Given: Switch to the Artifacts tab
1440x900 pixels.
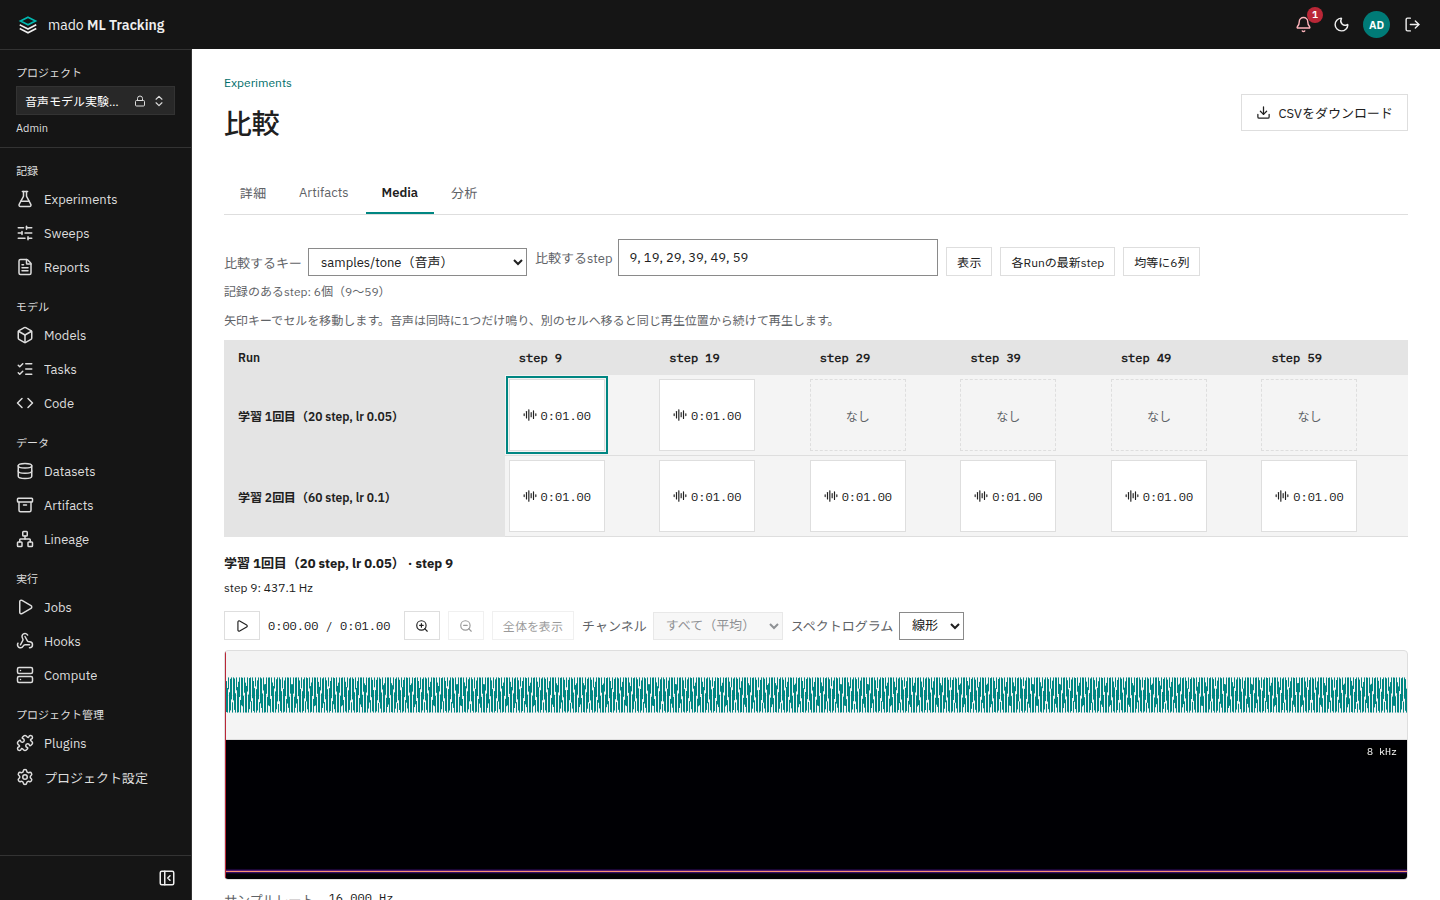Looking at the screenshot, I should (324, 193).
